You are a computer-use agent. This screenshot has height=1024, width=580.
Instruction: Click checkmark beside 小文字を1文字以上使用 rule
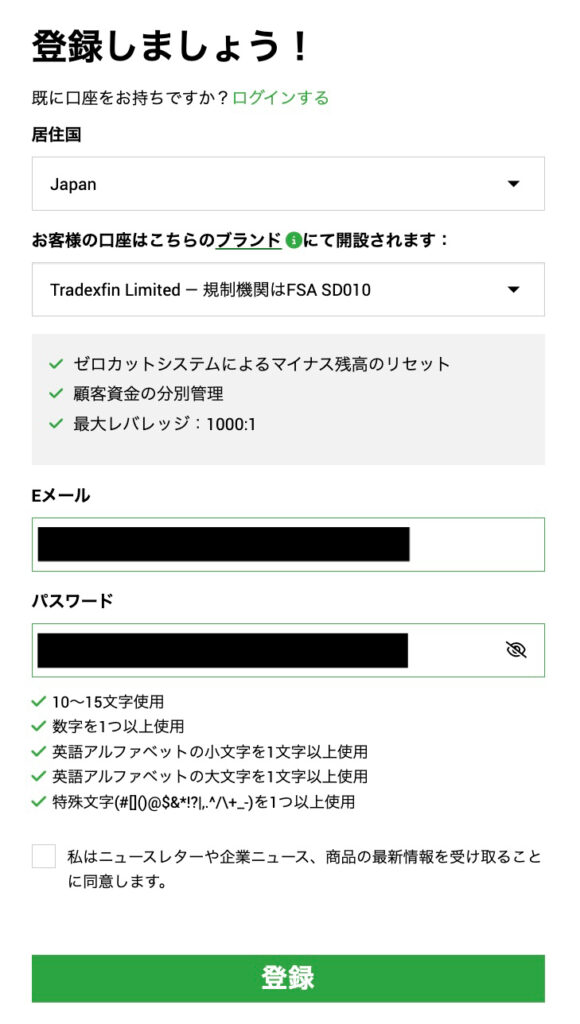39,752
